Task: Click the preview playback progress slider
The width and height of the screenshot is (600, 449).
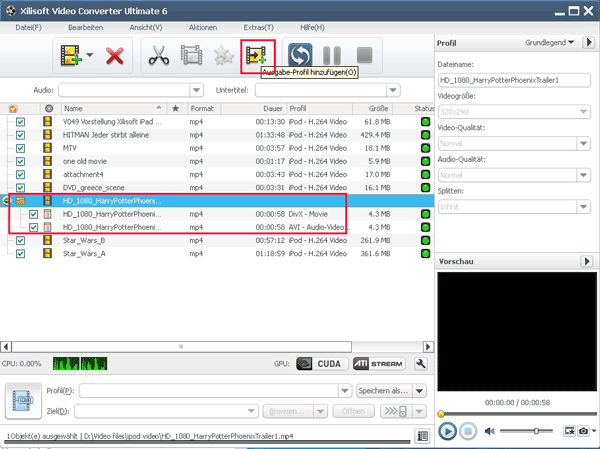Action: point(517,414)
